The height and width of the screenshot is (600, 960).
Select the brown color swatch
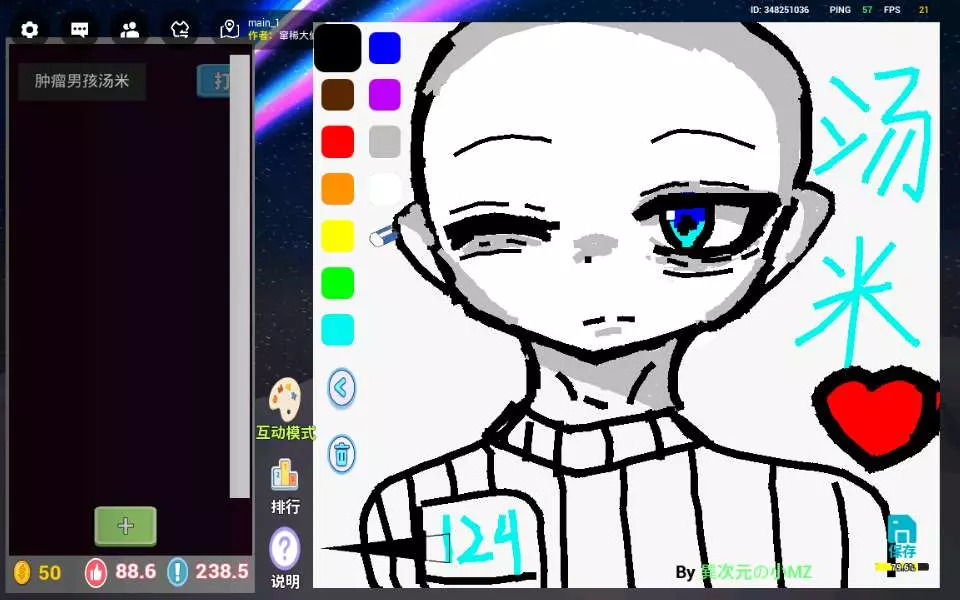pyautogui.click(x=337, y=95)
